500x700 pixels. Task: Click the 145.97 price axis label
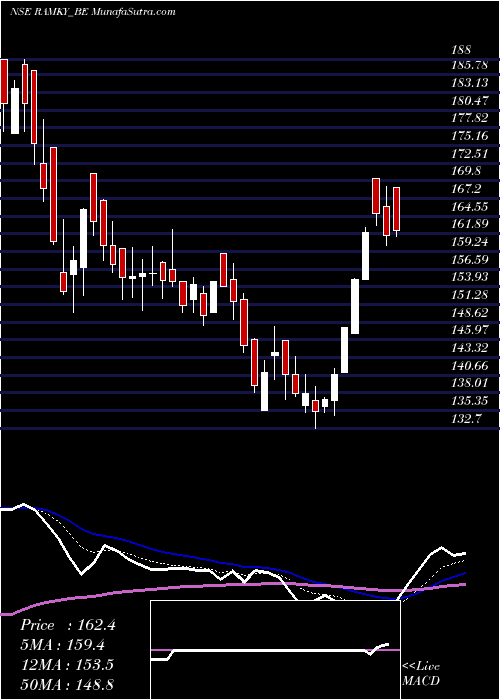[470, 330]
